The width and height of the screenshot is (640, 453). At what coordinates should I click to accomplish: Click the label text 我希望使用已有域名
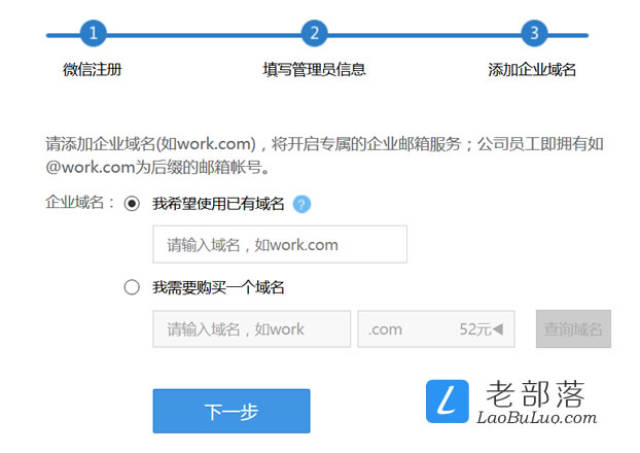tap(218, 204)
